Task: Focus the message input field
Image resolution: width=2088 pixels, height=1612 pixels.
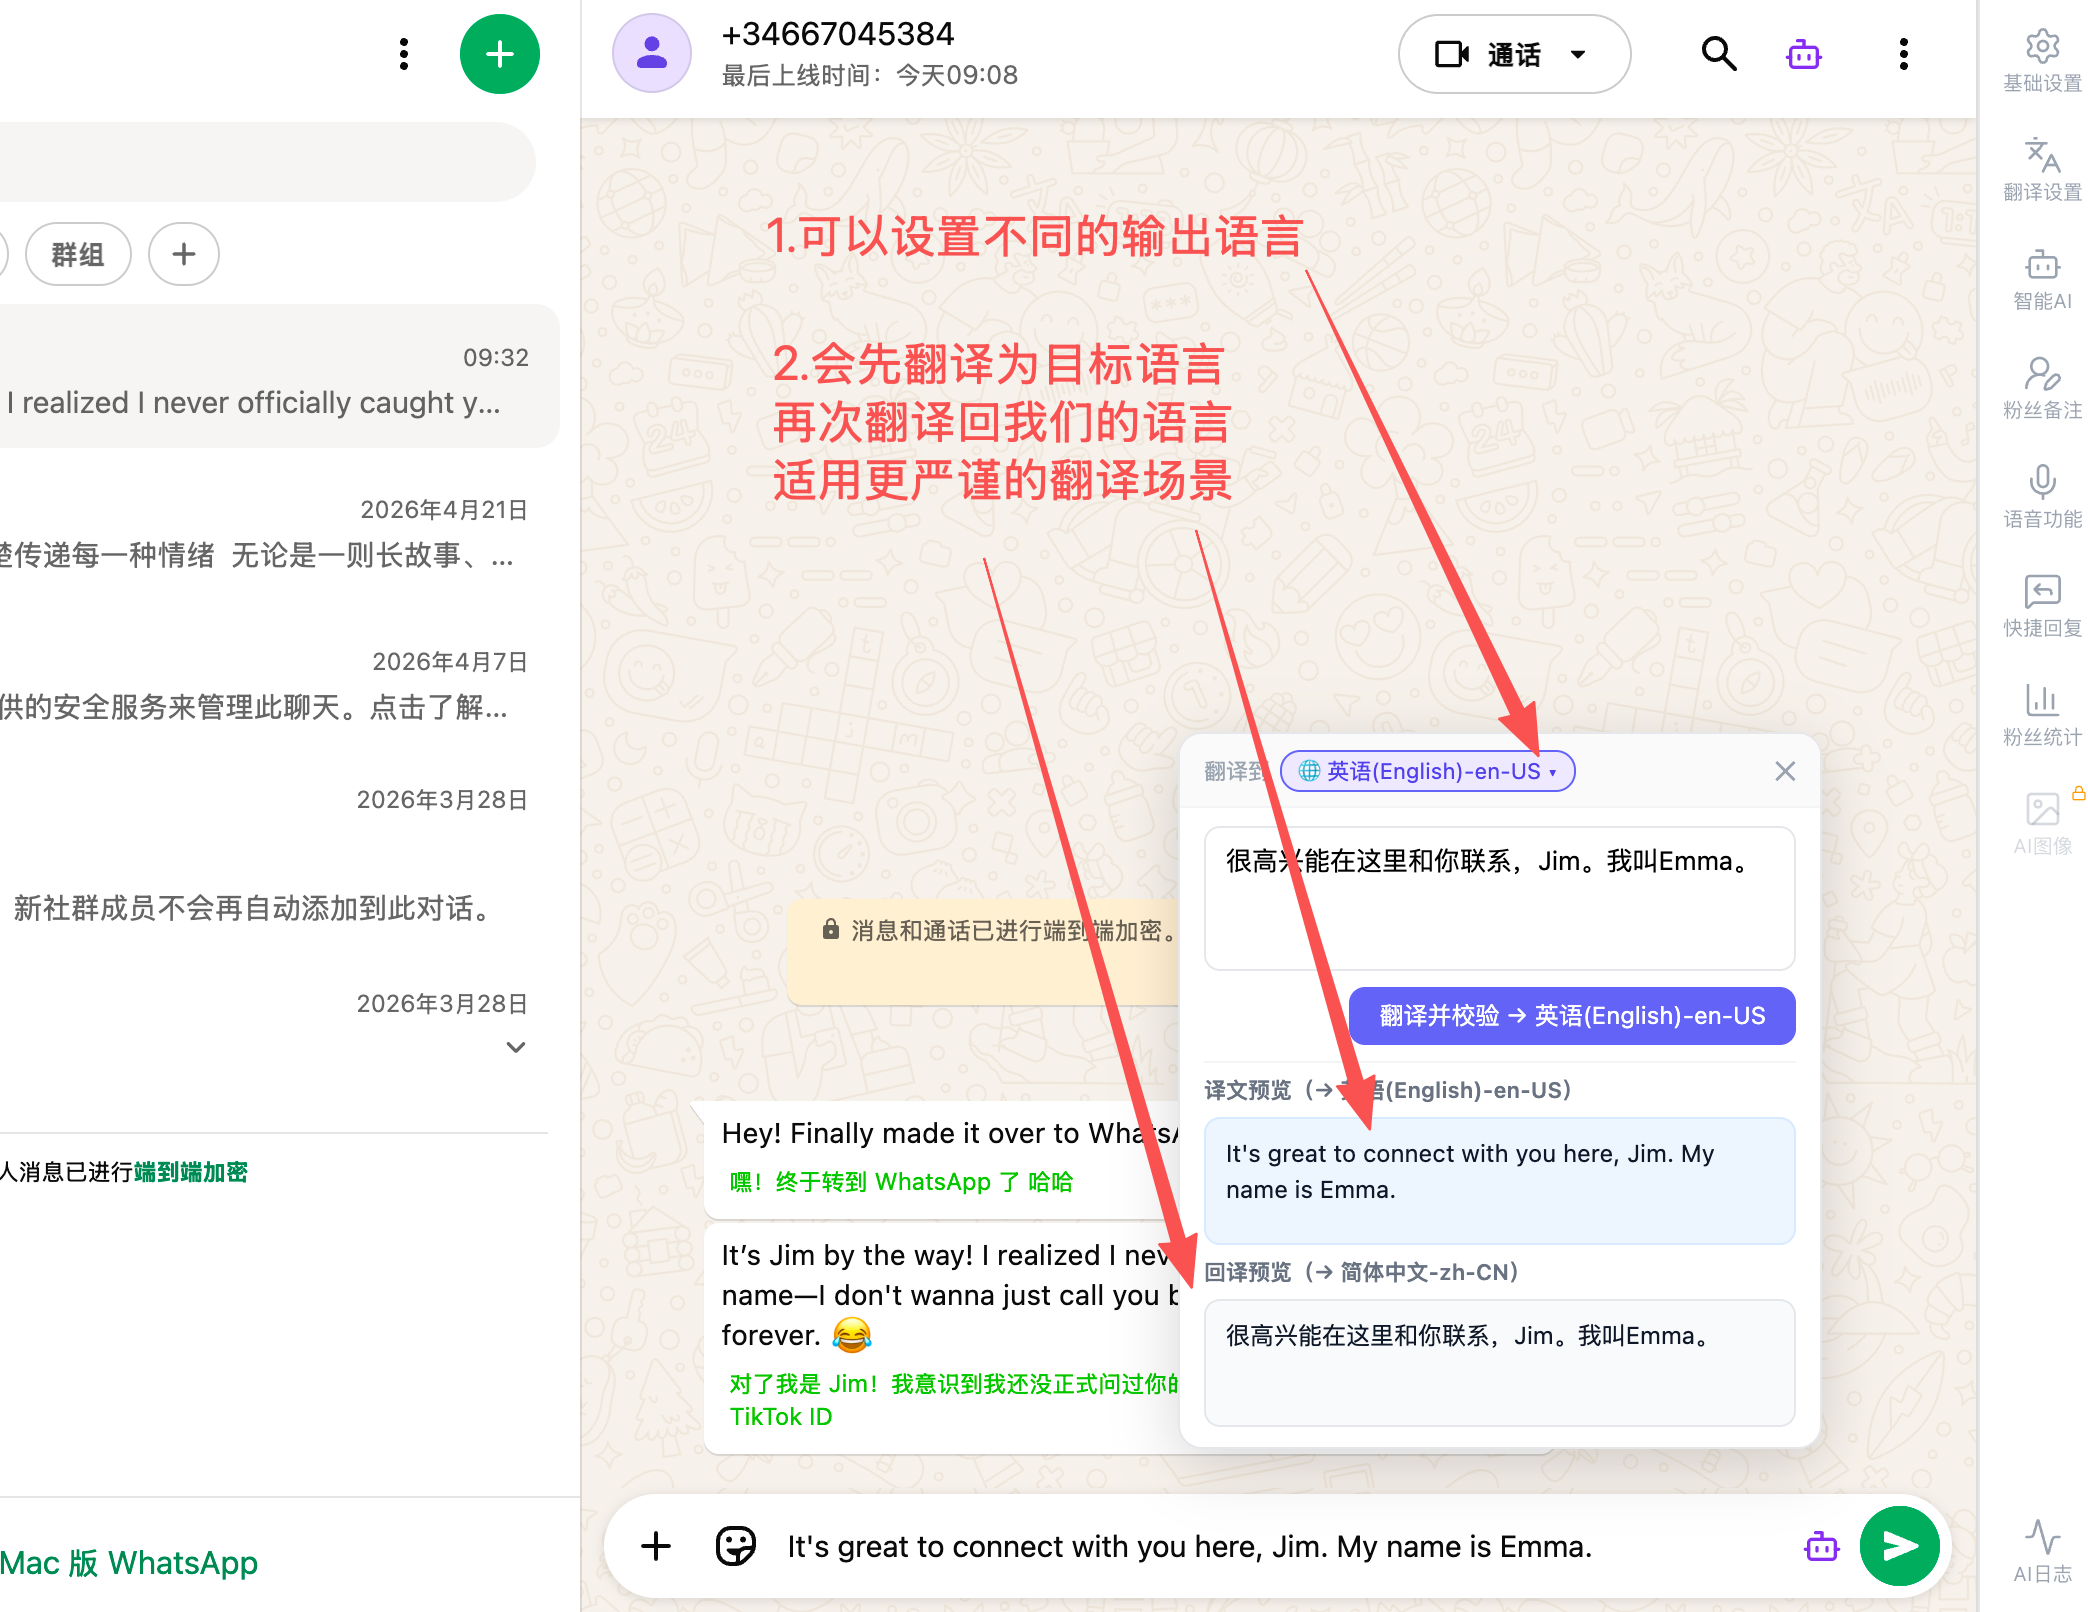Action: tap(1280, 1546)
